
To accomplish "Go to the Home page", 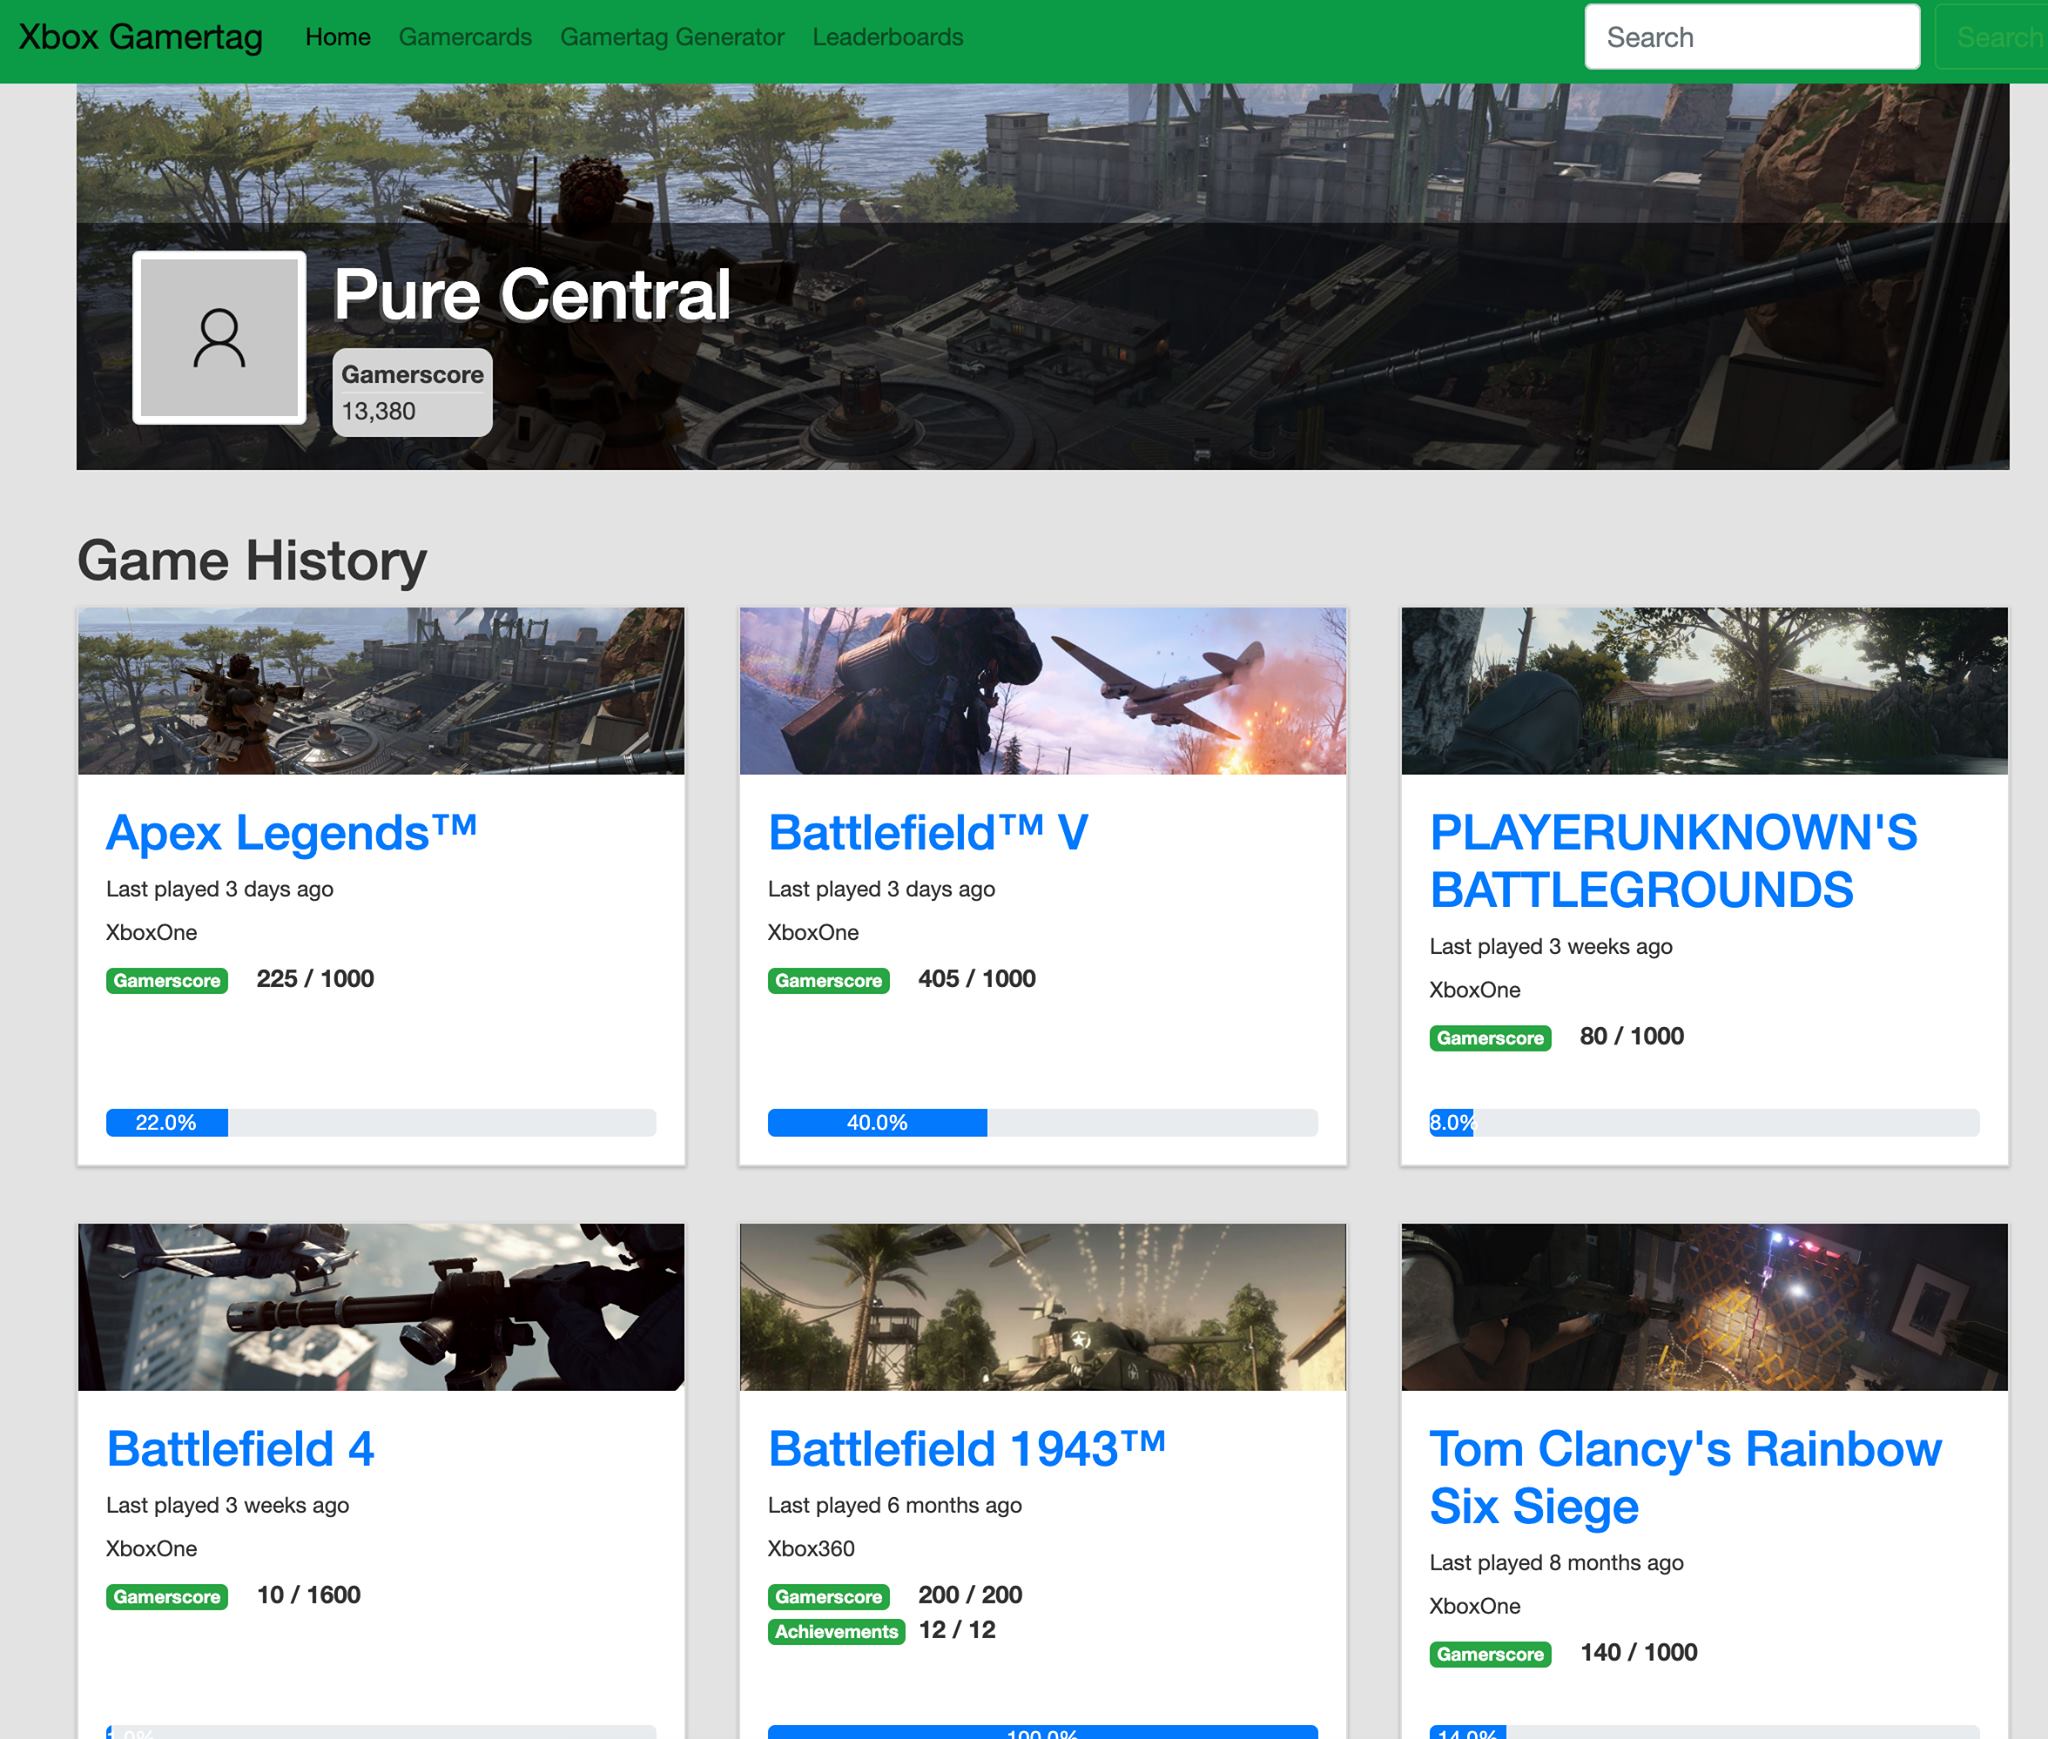I will tap(338, 37).
